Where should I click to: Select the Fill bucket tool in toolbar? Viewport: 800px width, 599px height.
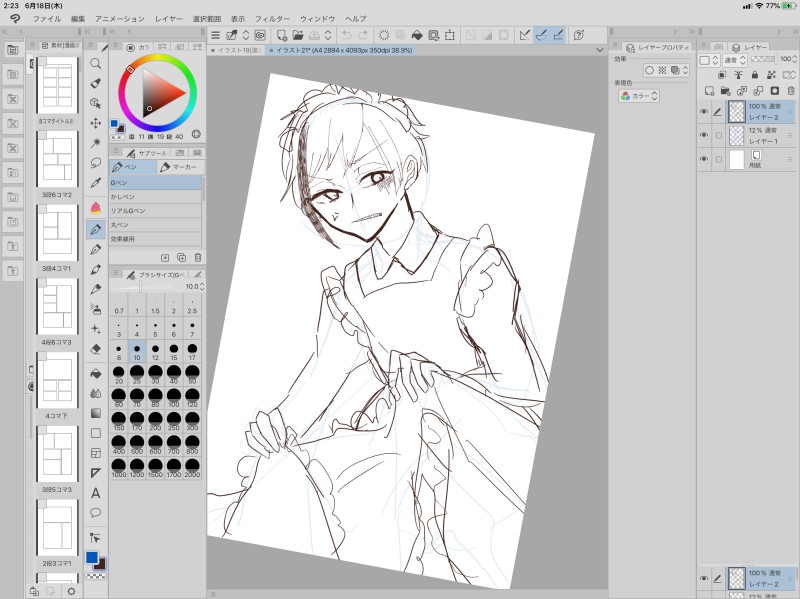(x=95, y=373)
